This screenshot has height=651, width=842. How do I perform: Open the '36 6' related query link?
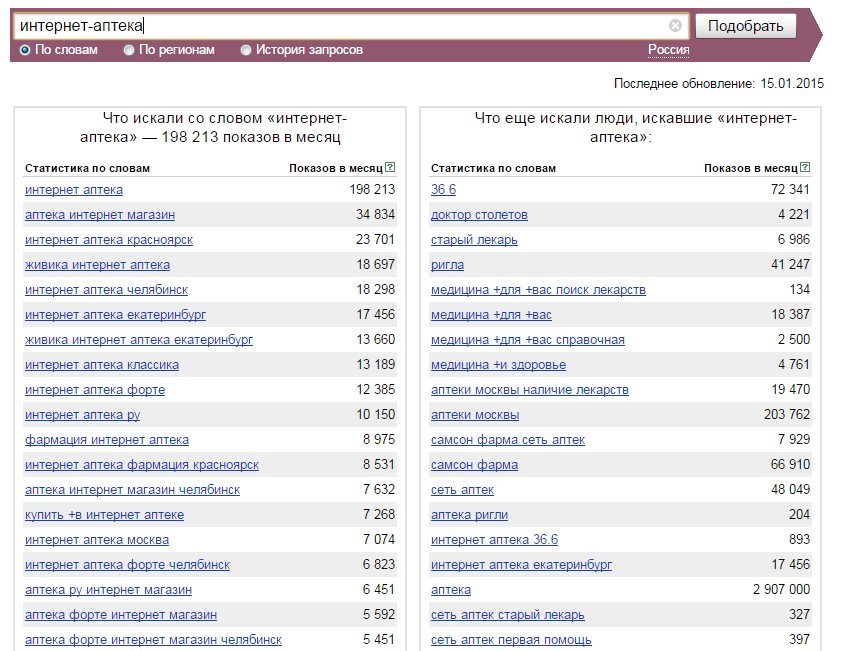pos(444,189)
